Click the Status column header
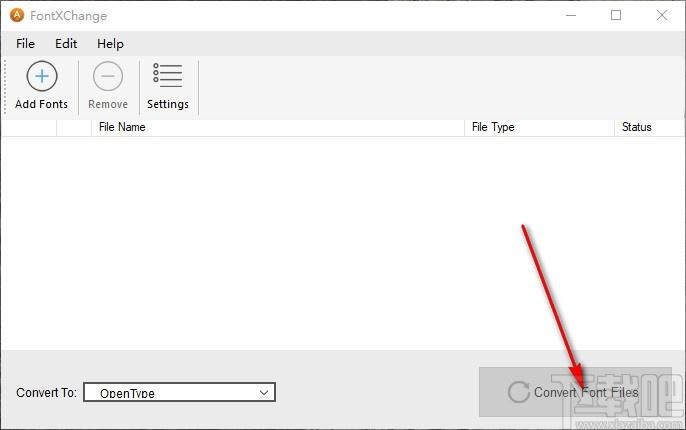This screenshot has height=430, width=686. point(650,127)
